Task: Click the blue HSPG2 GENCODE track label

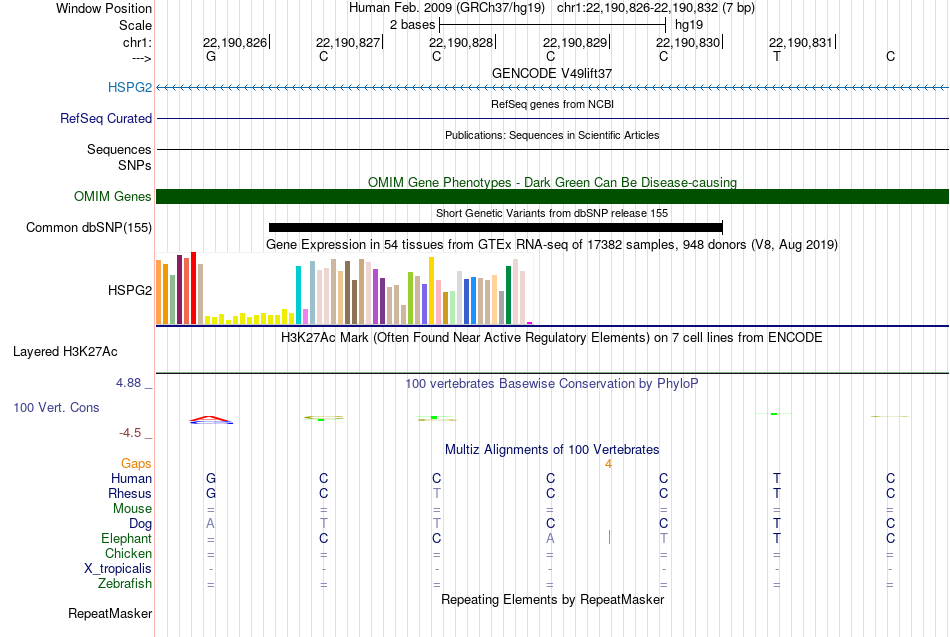Action: pos(130,87)
